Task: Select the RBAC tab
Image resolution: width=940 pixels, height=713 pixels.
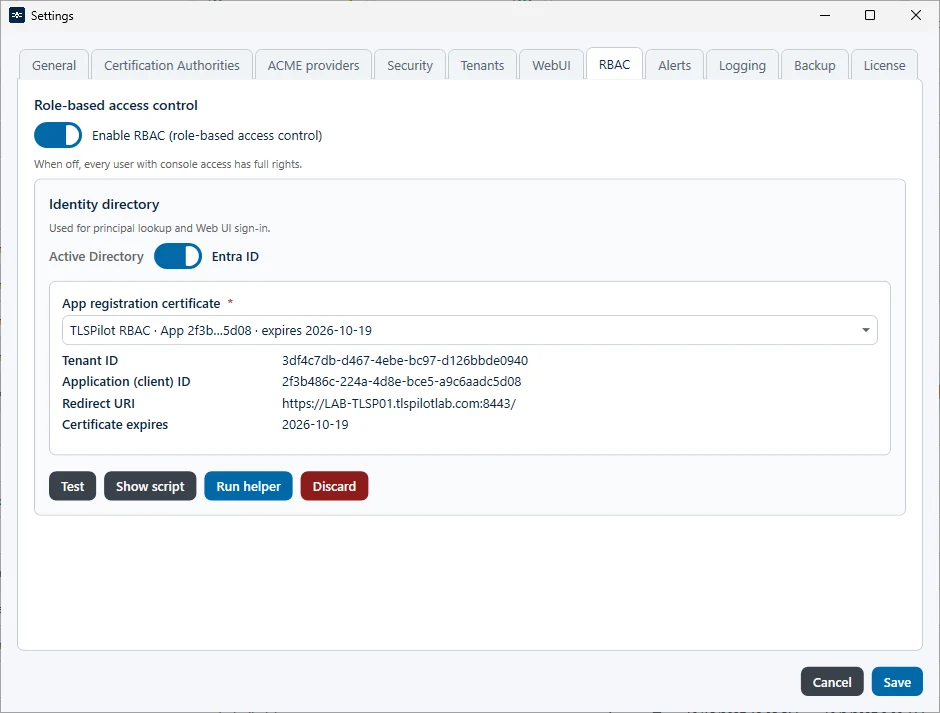Action: [x=614, y=64]
